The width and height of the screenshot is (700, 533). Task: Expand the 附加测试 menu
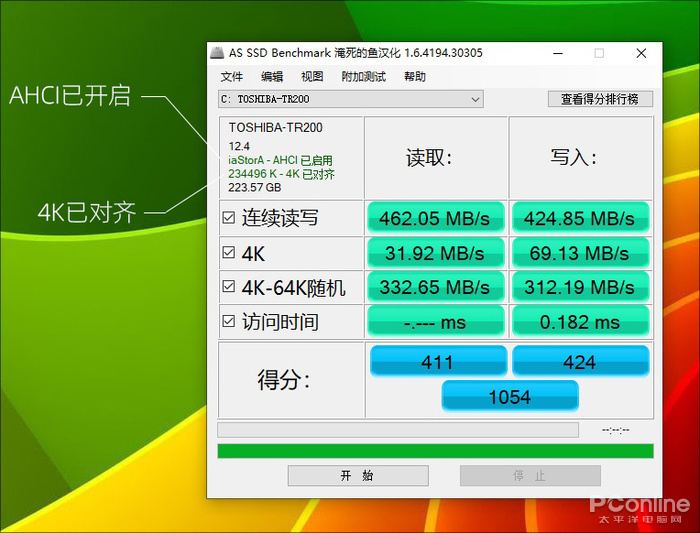363,76
